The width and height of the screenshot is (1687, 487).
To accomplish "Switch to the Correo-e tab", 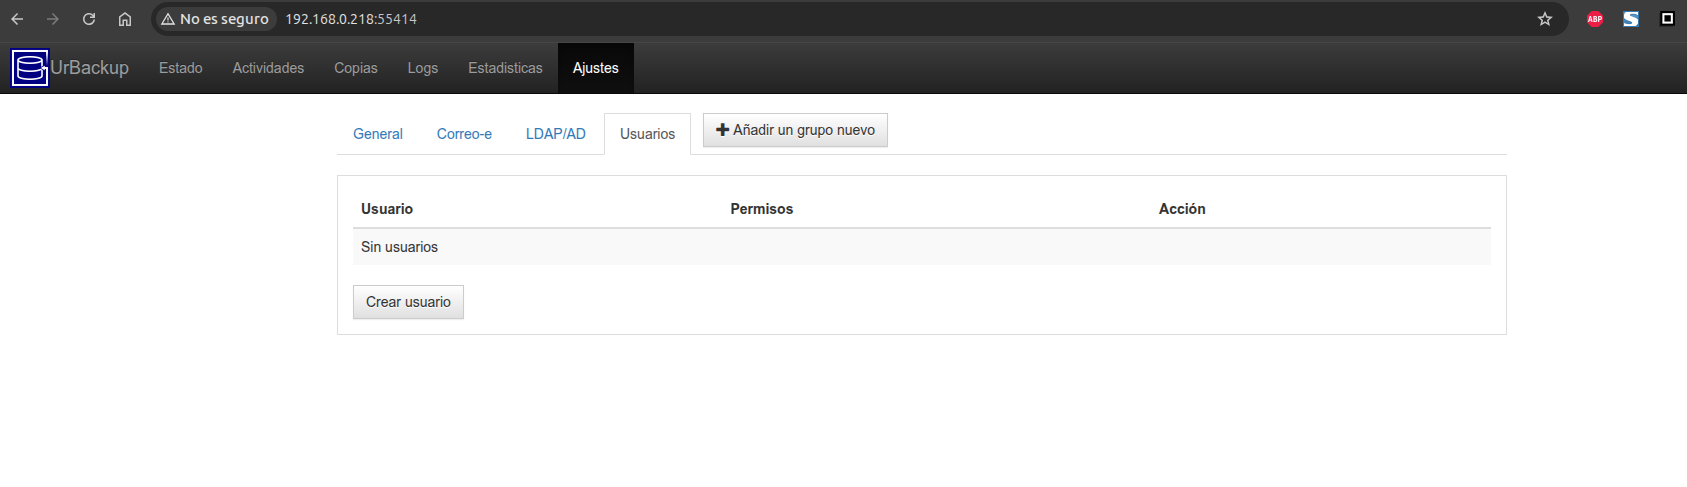I will [x=464, y=134].
